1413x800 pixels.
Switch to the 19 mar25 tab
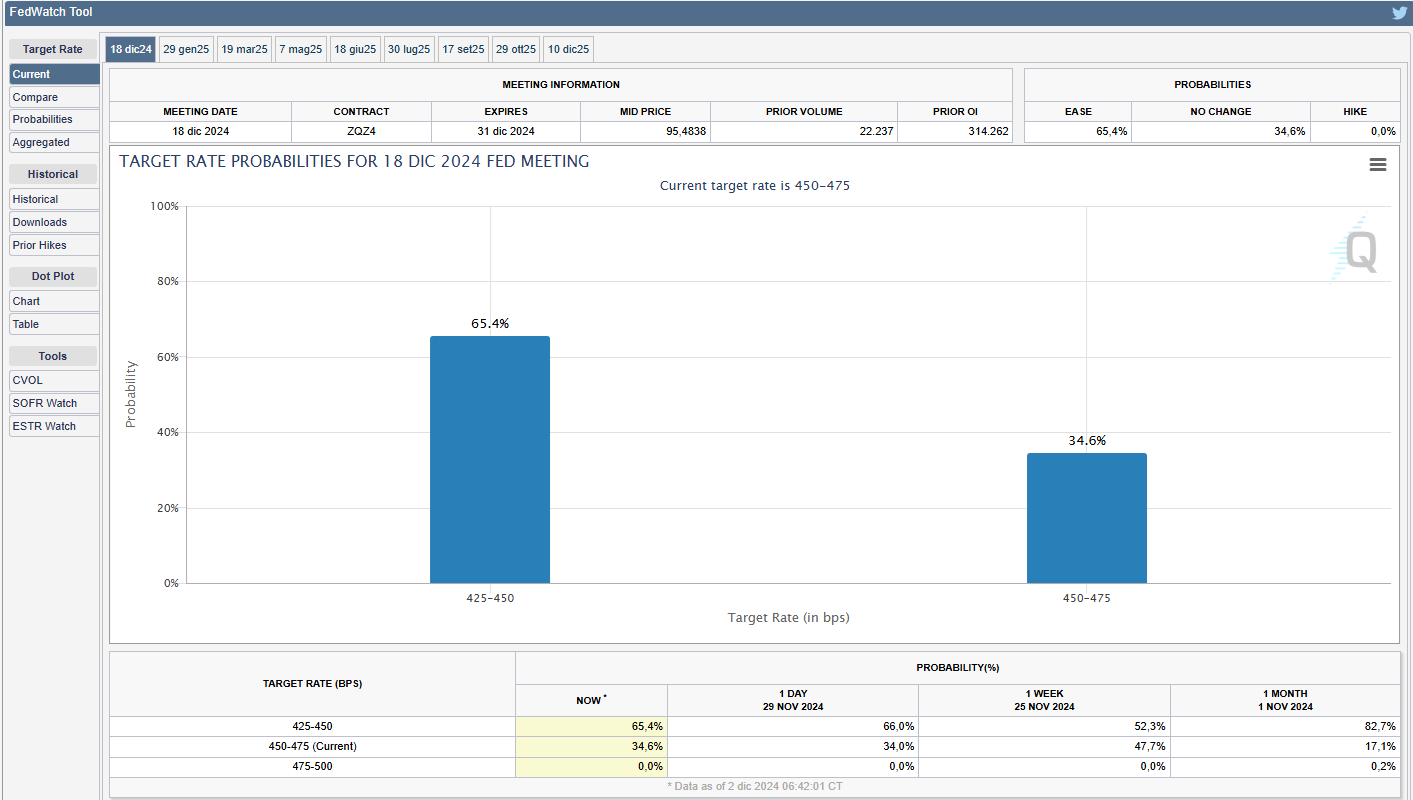click(244, 49)
